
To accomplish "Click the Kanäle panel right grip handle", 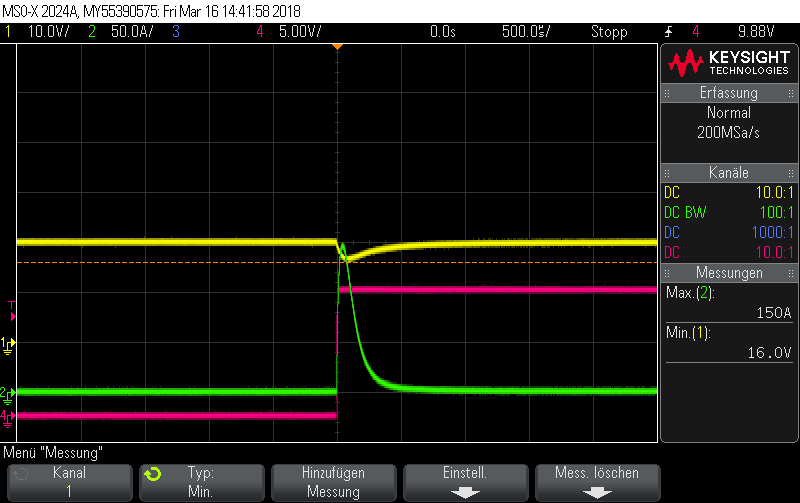I will (791, 173).
